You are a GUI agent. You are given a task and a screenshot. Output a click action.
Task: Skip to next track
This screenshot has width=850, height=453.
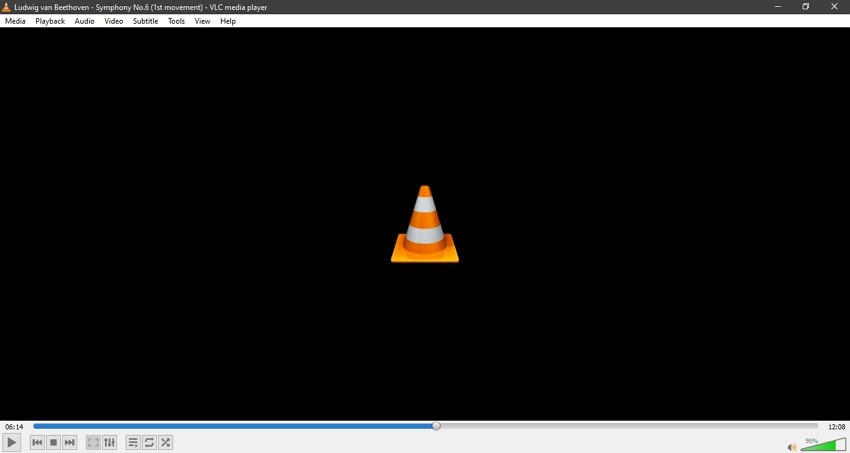[69, 443]
